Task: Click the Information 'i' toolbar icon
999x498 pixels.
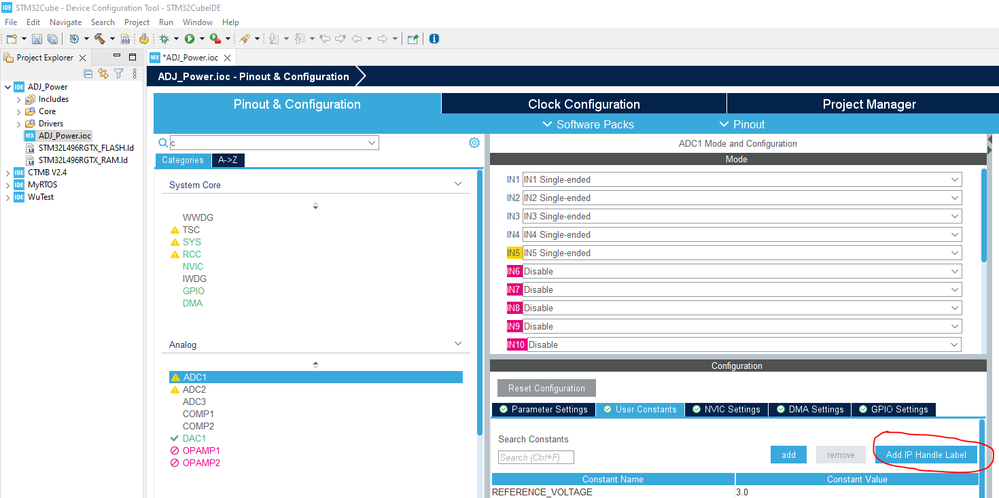Action: point(434,39)
